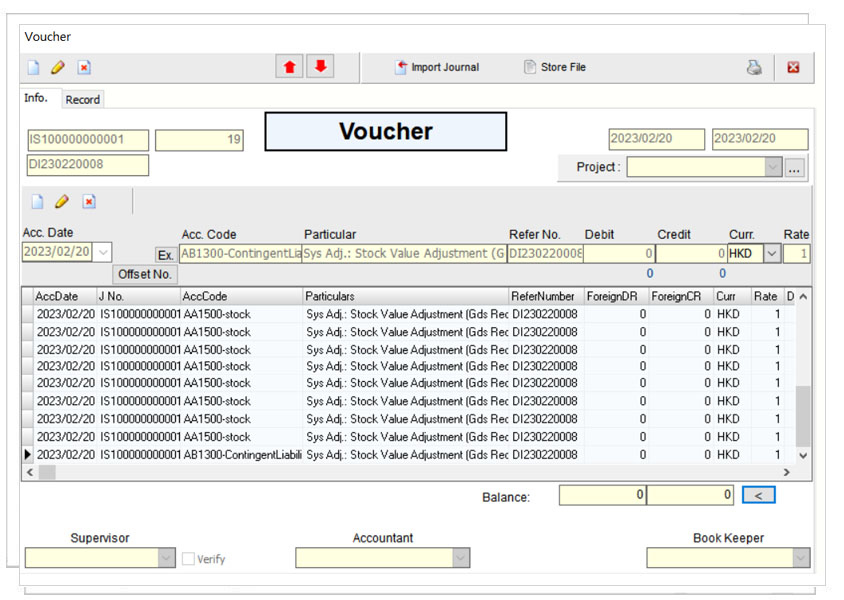Print the voucher using printer icon
The width and height of the screenshot is (844, 600).
pos(754,67)
